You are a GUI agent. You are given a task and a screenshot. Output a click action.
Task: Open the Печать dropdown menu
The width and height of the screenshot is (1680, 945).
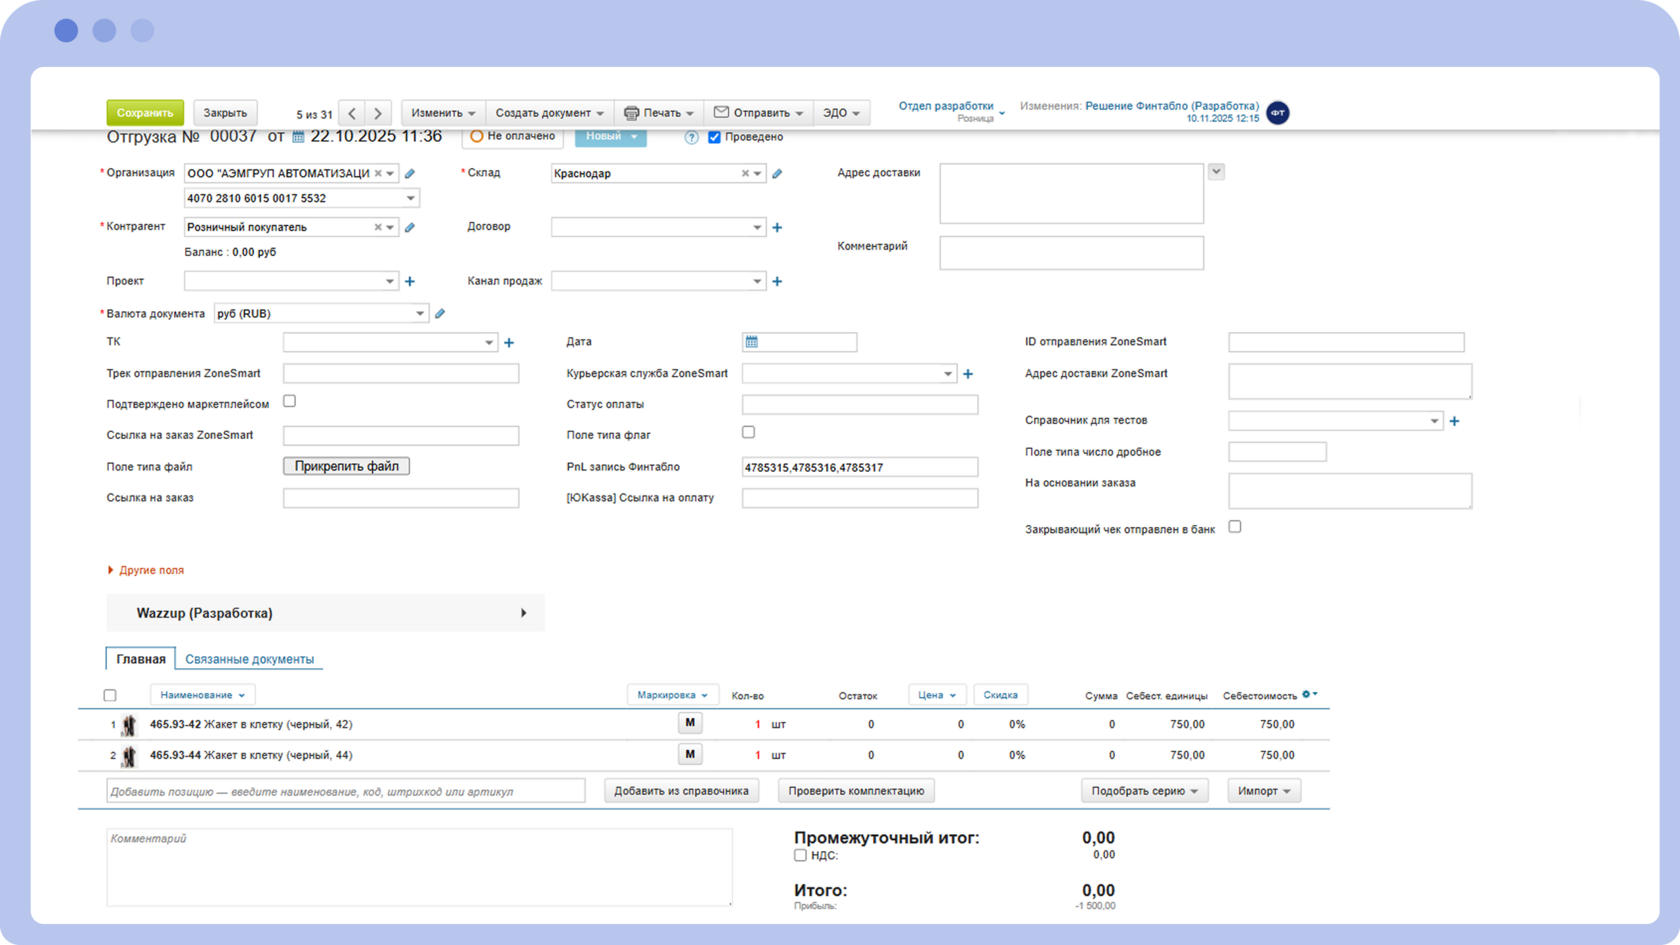[x=658, y=113]
